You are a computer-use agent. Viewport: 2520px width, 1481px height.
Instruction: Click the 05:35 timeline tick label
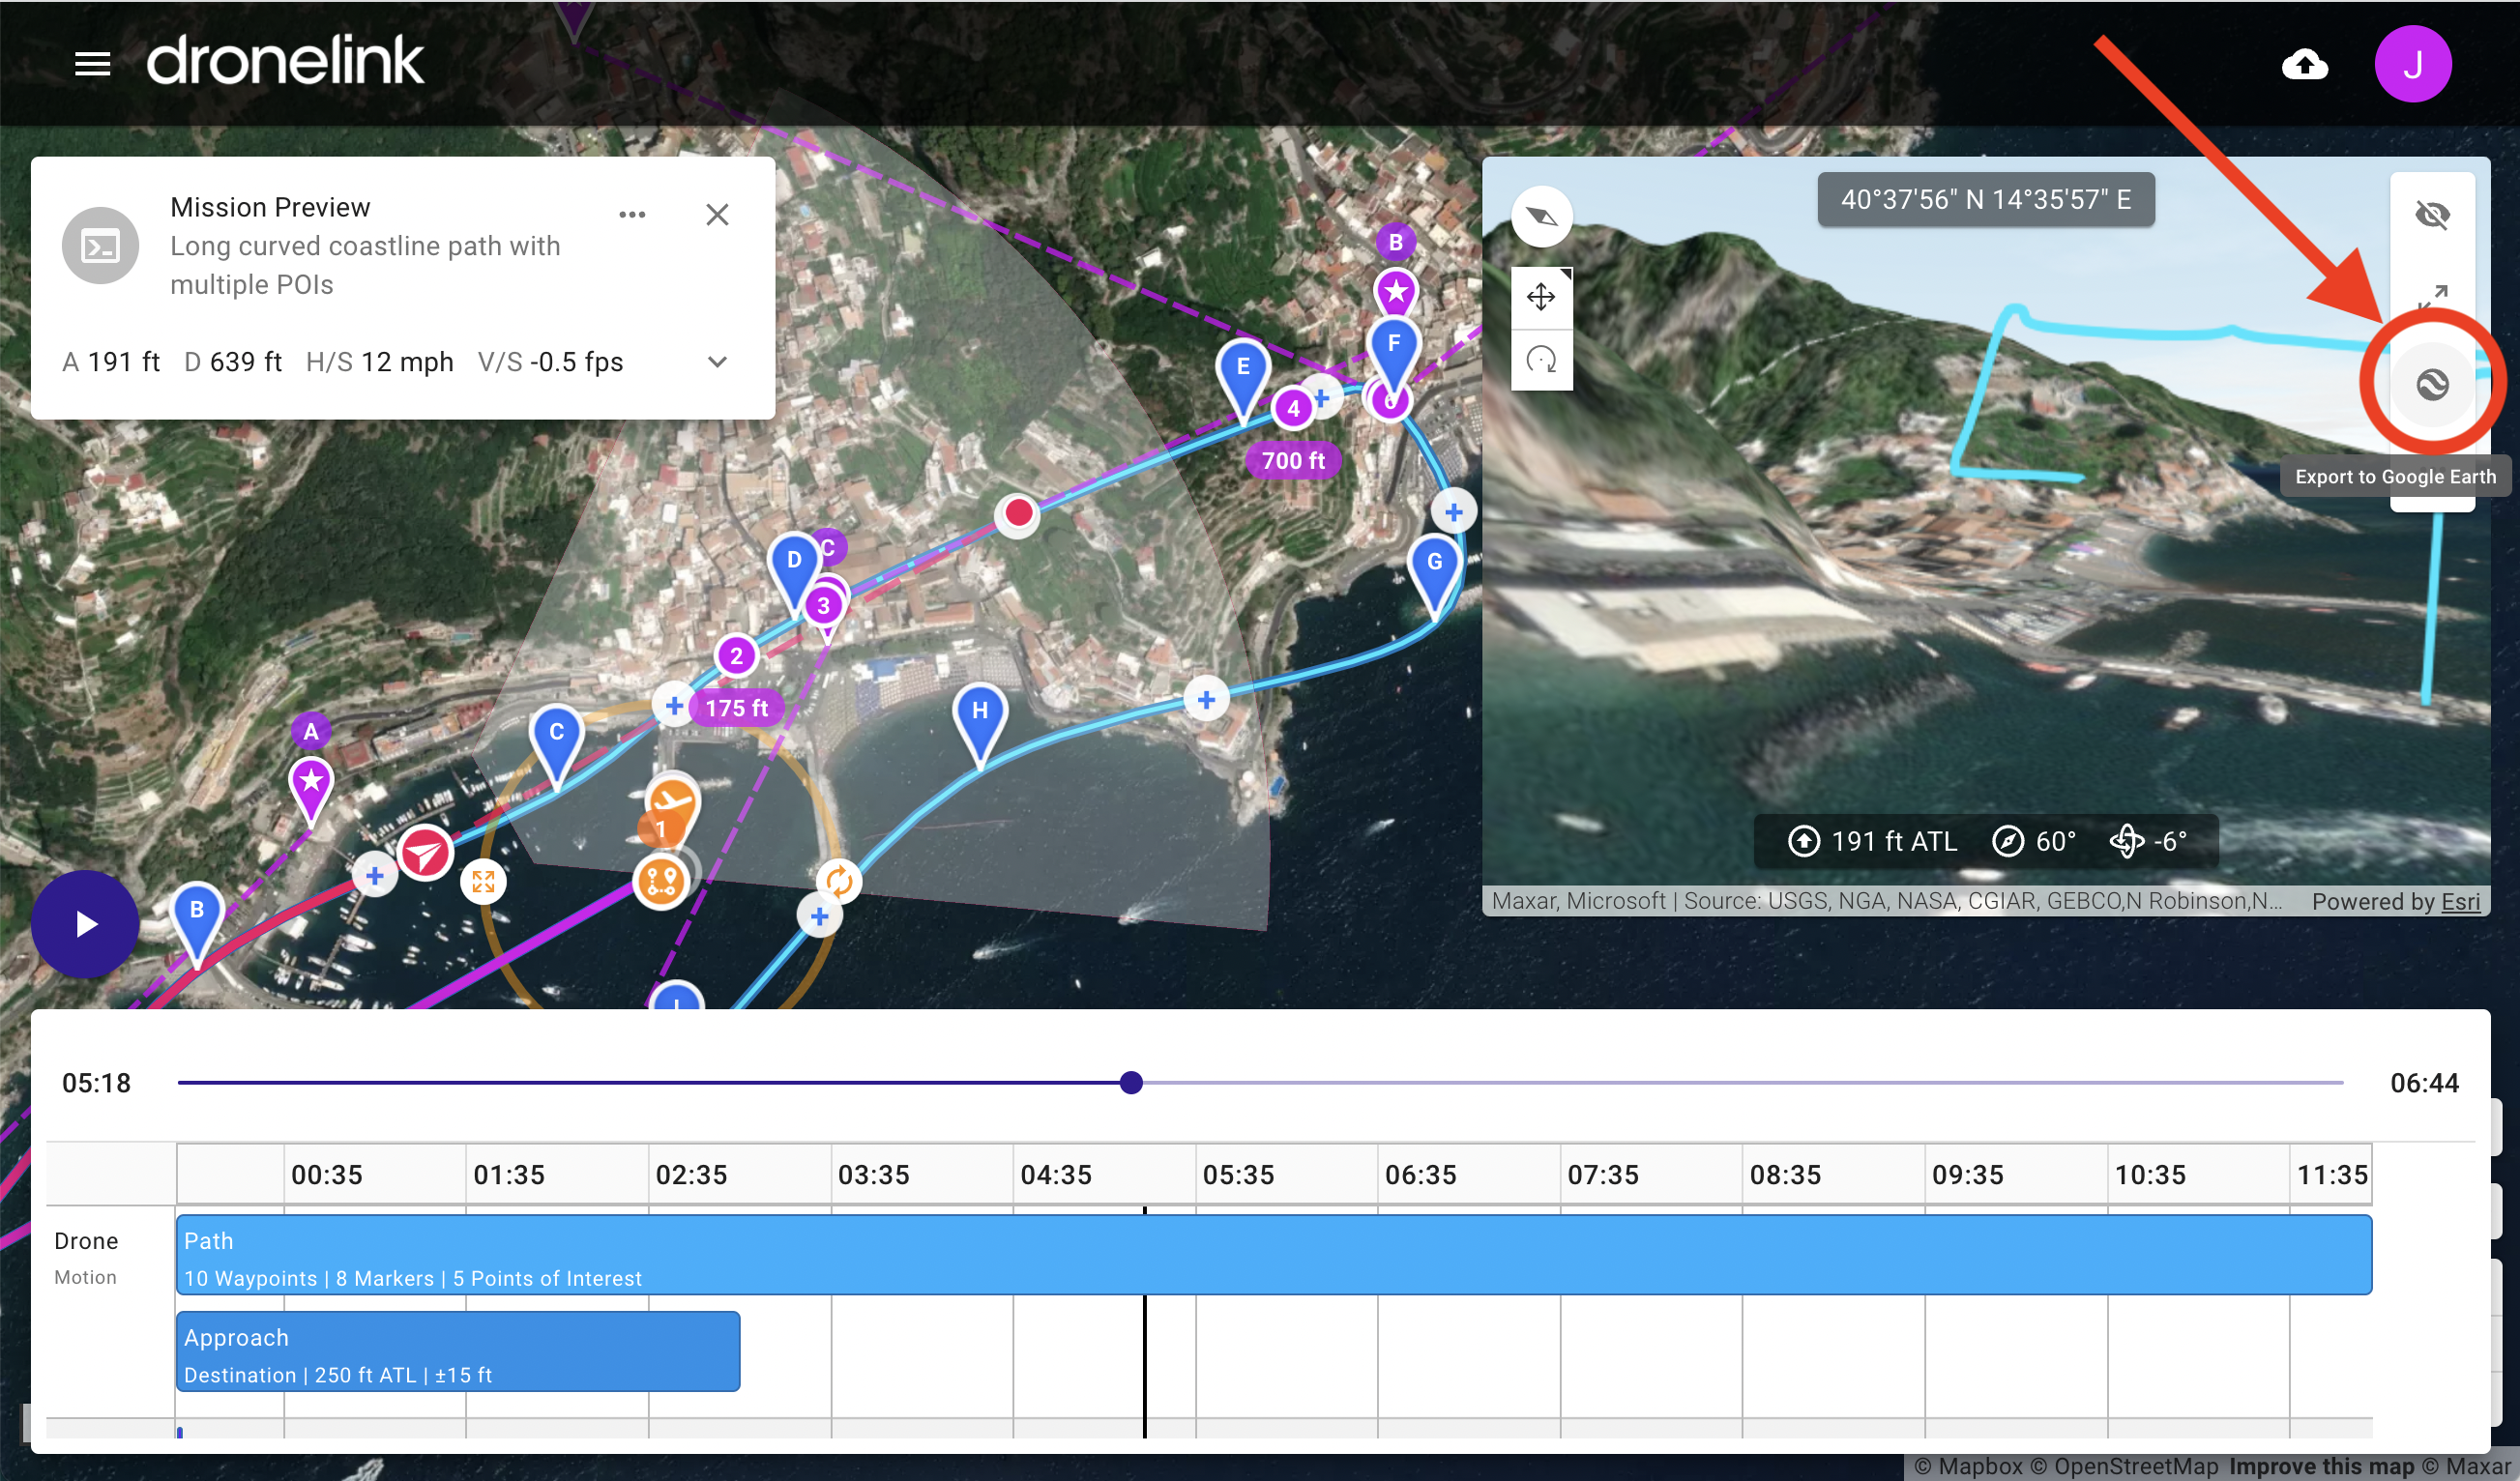(1238, 1174)
